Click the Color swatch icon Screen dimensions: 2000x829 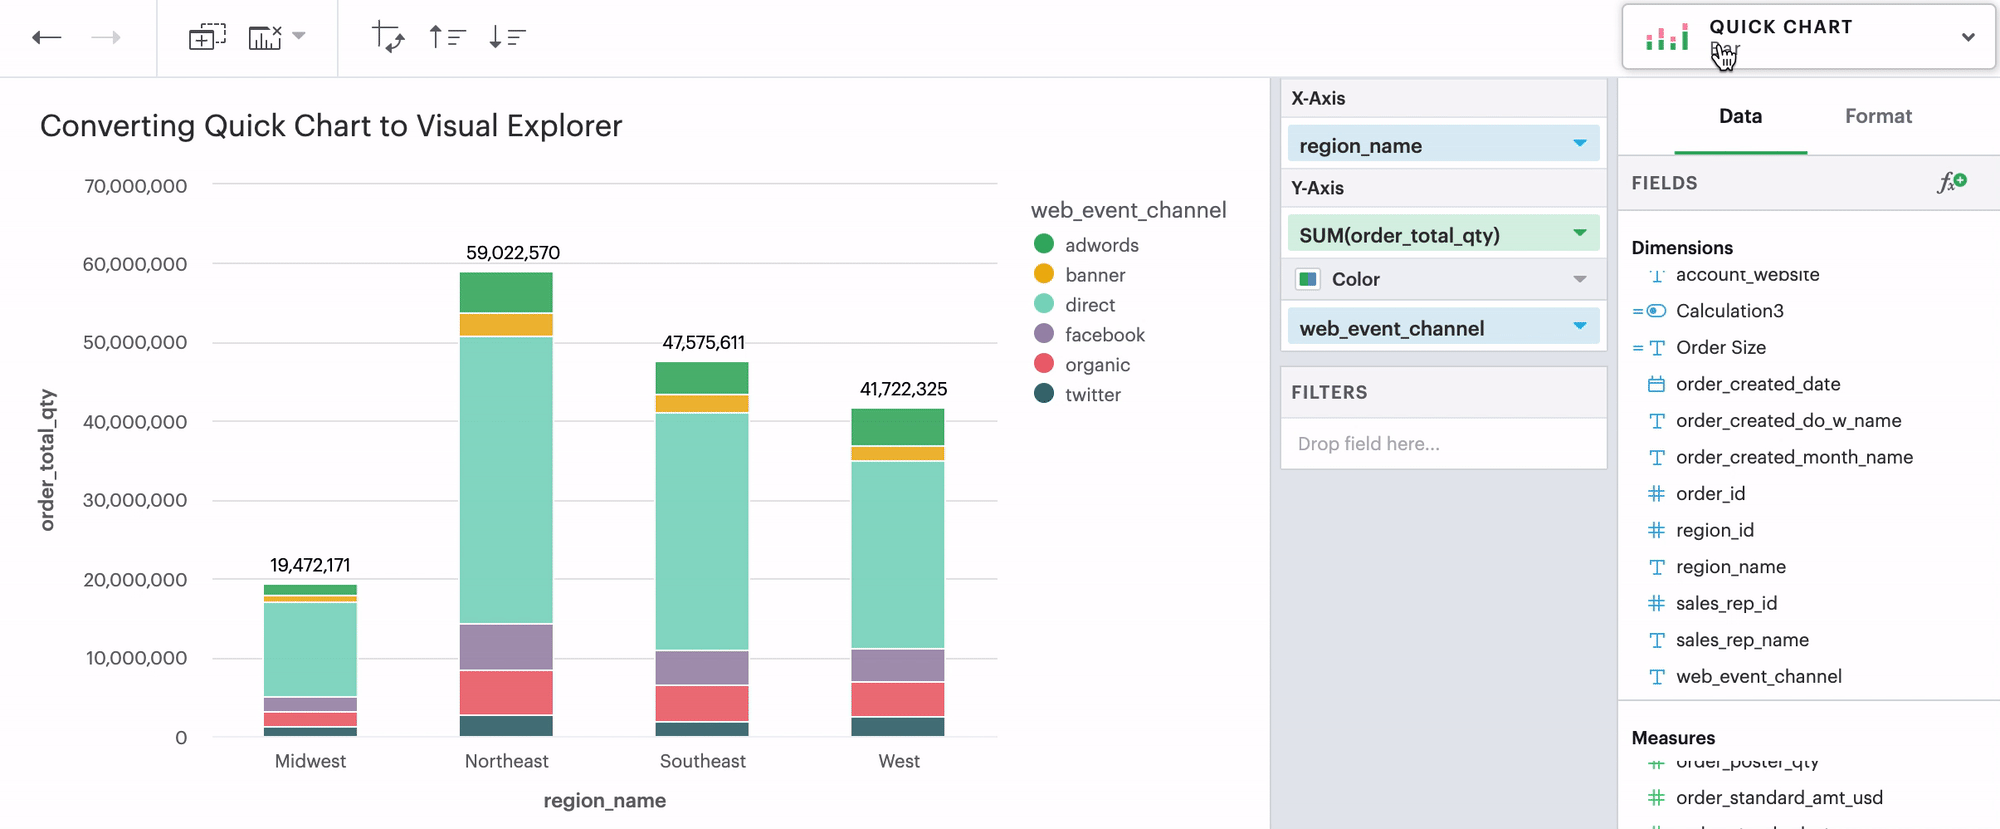point(1307,279)
